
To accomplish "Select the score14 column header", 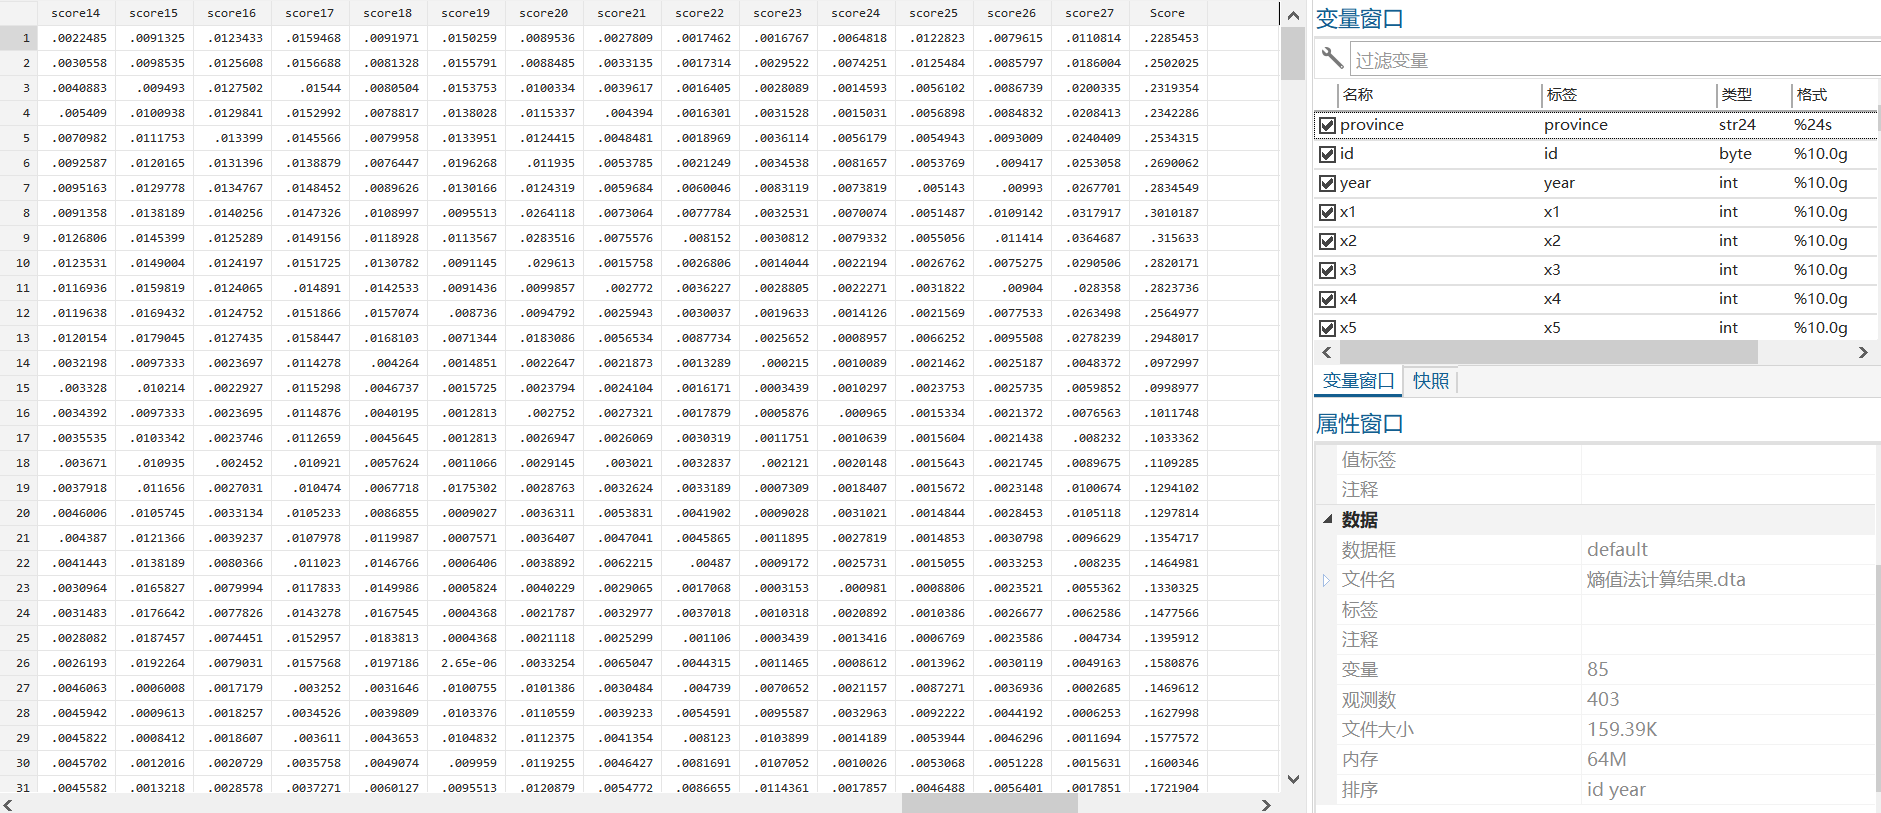I will coord(76,13).
